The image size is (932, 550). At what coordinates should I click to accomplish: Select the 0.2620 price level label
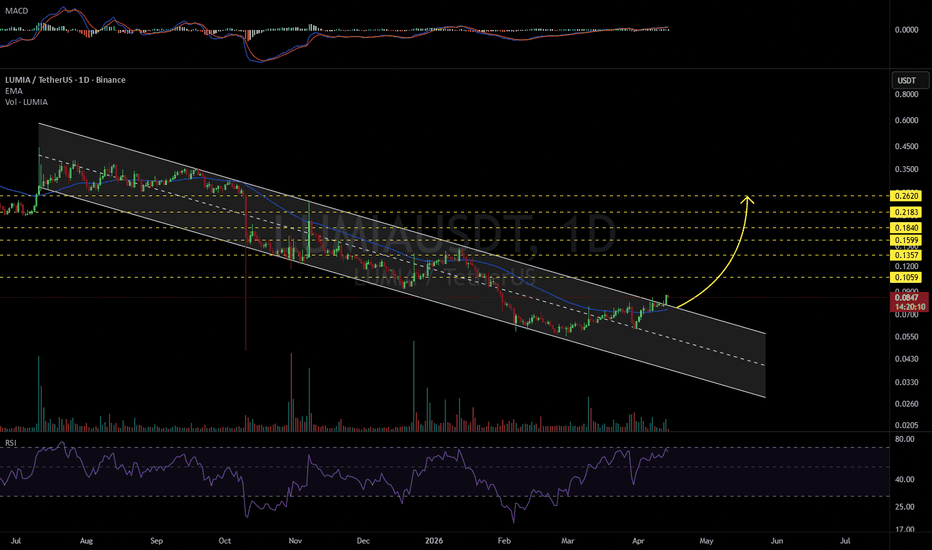point(906,196)
